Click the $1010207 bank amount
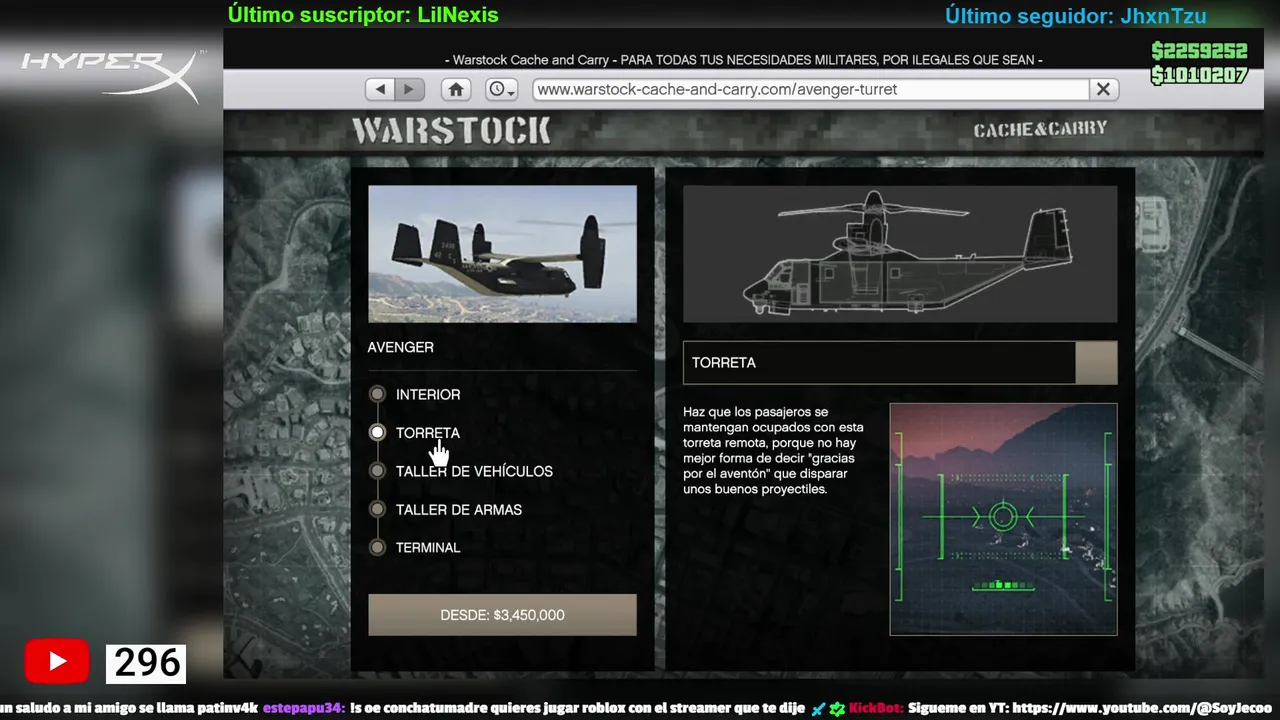 click(1199, 75)
